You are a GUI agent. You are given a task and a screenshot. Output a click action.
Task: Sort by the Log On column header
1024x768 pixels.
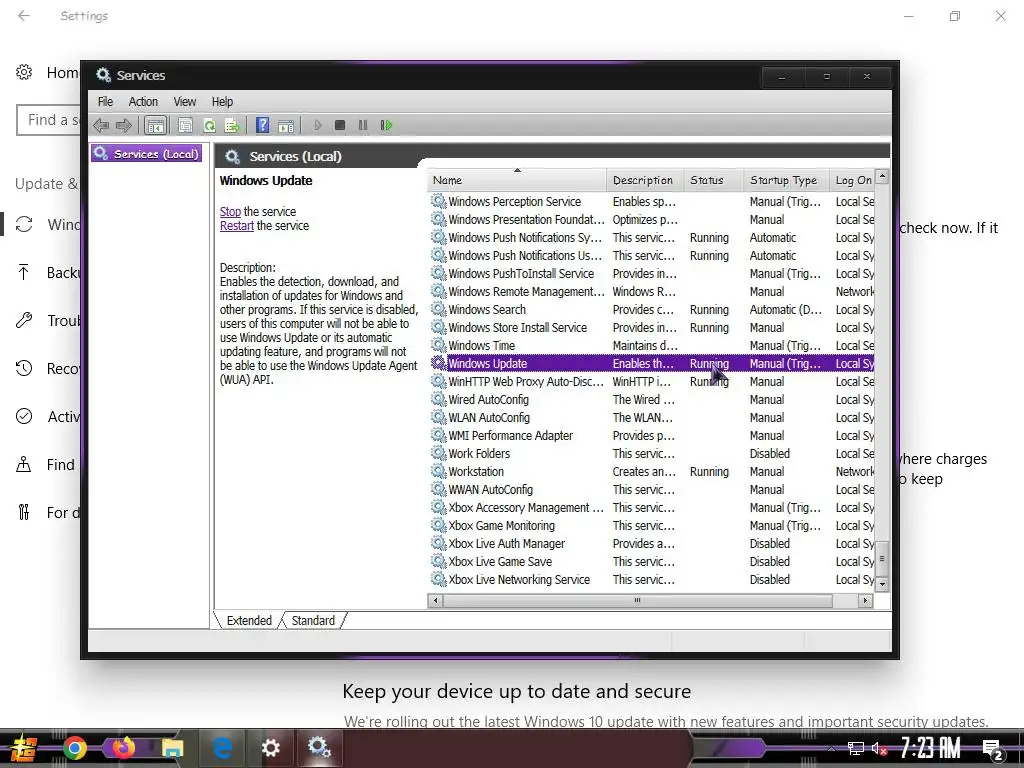coord(852,180)
